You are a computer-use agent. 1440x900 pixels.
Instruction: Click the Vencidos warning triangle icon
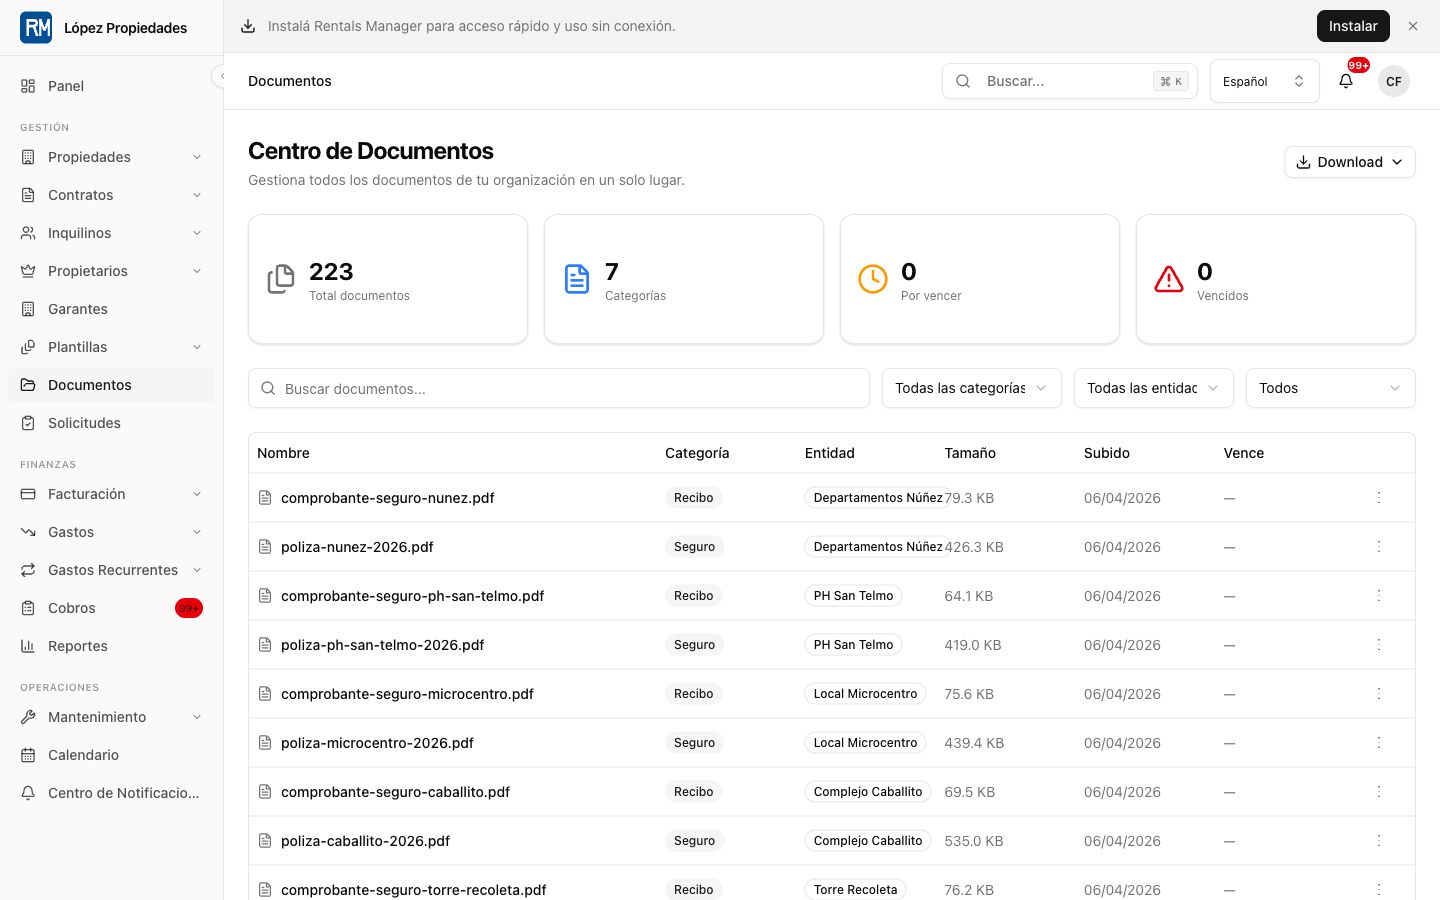pos(1169,279)
